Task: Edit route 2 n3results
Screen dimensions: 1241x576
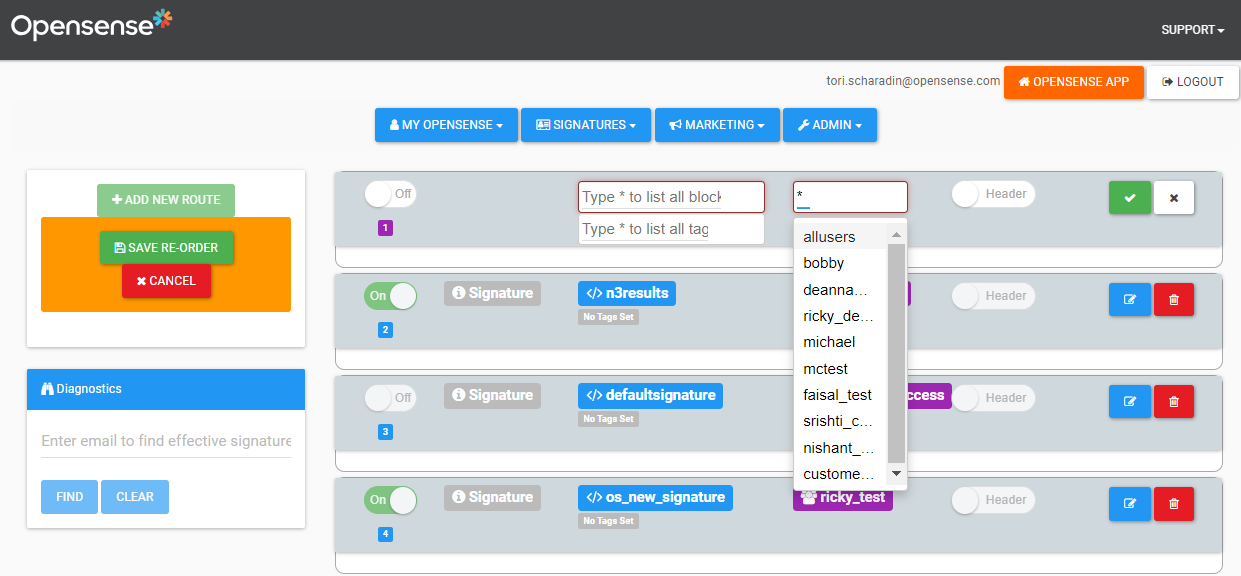Action: pos(1130,300)
